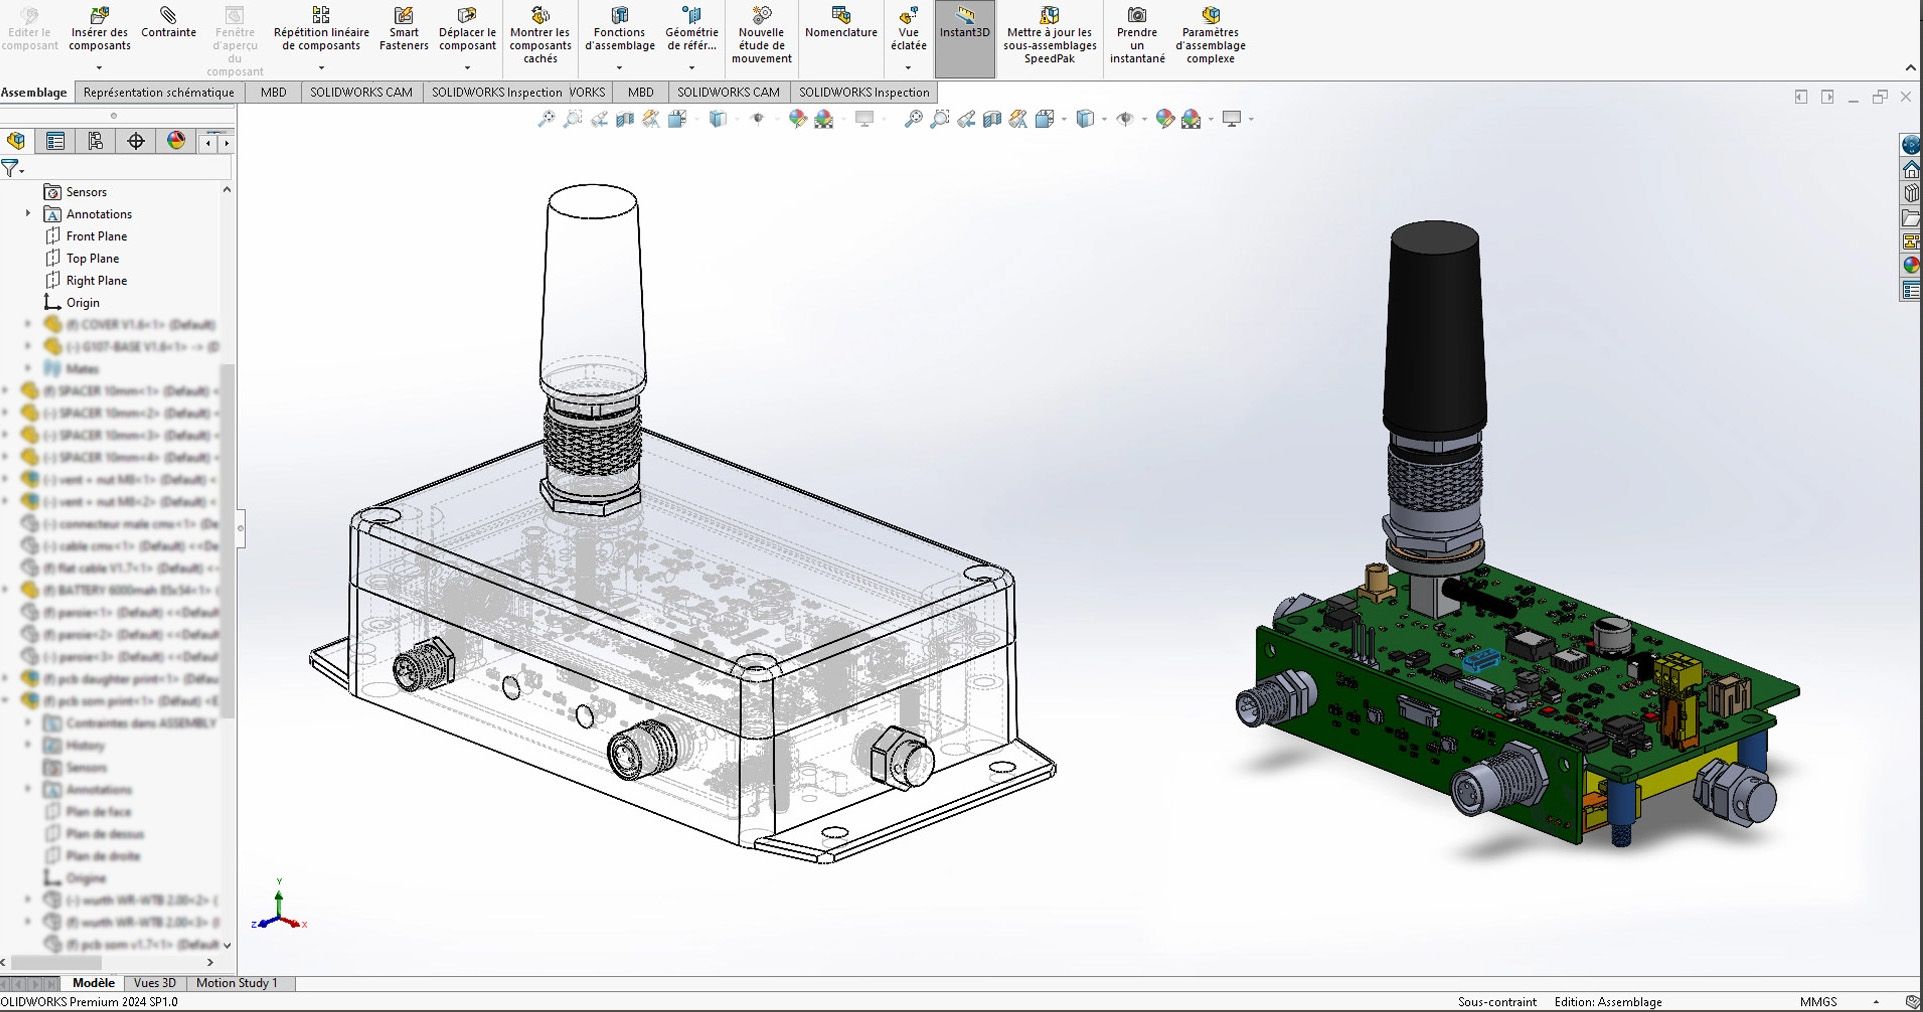Open the Custom Properties task pane

(x=1911, y=290)
